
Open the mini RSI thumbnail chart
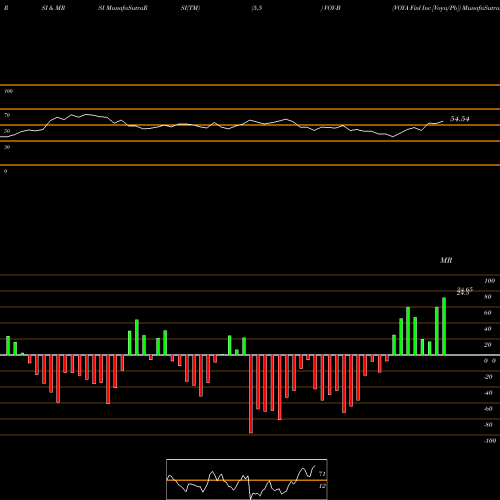(x=247, y=479)
